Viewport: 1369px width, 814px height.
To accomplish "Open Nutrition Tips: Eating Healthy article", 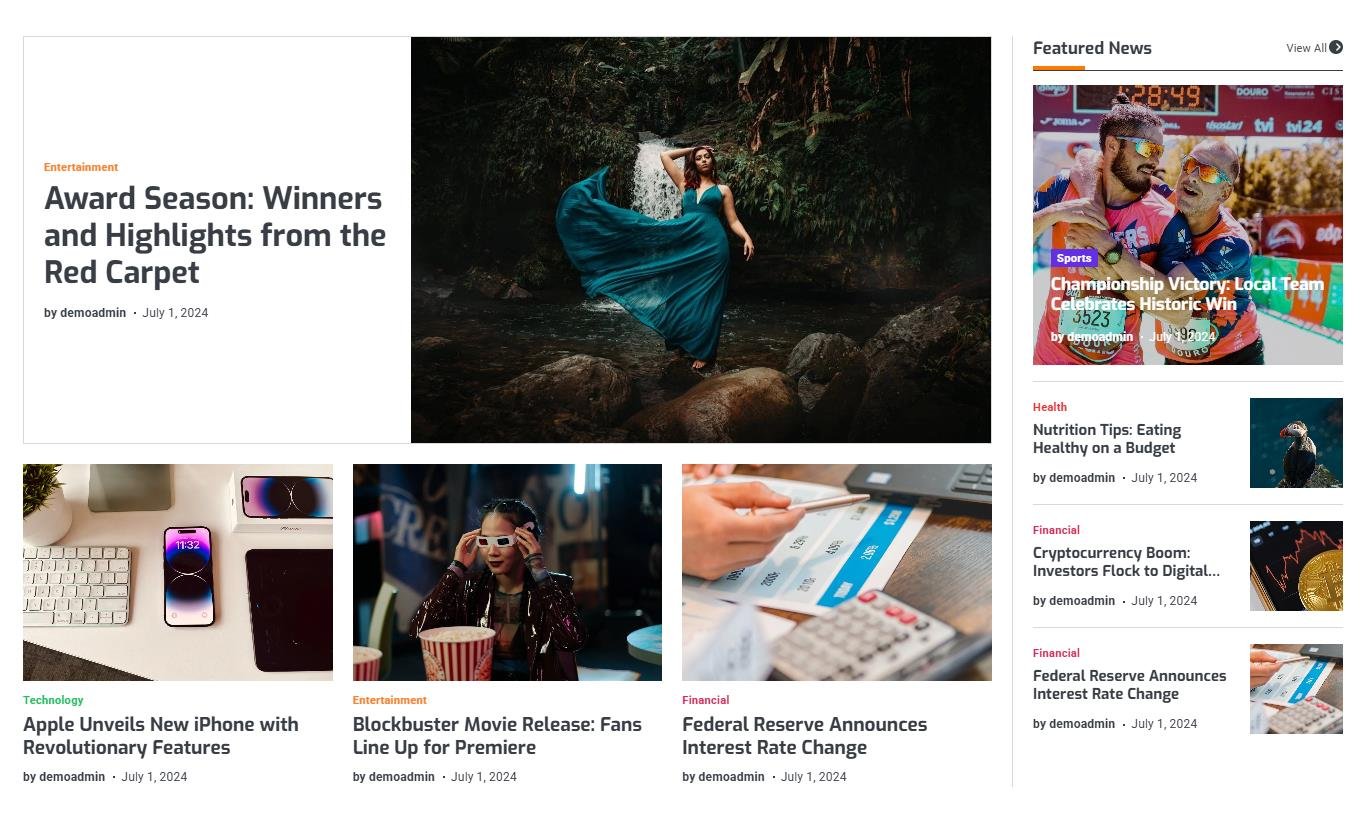I will pos(1107,439).
